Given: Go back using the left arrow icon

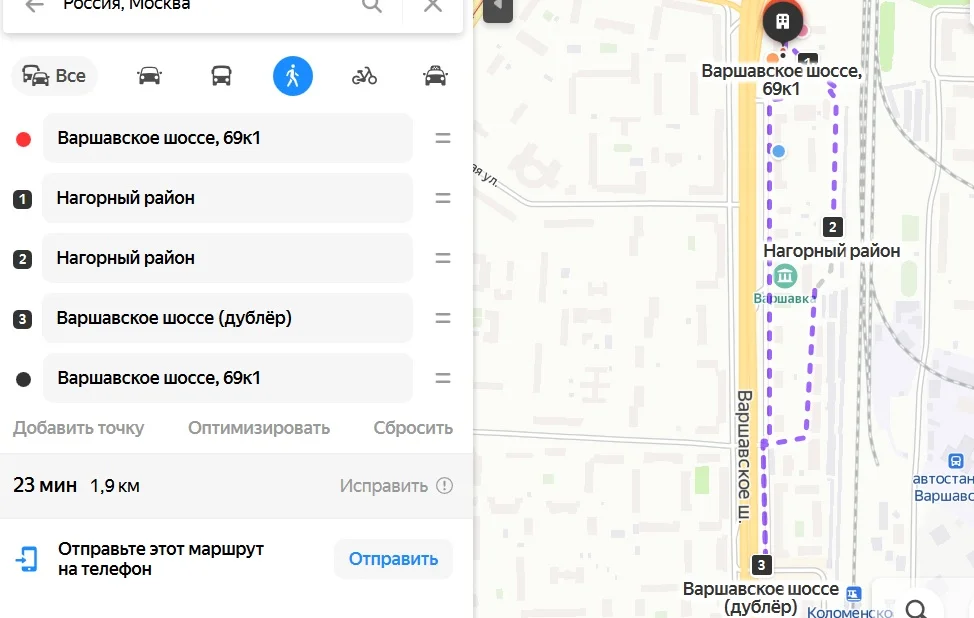Looking at the screenshot, I should click(34, 6).
